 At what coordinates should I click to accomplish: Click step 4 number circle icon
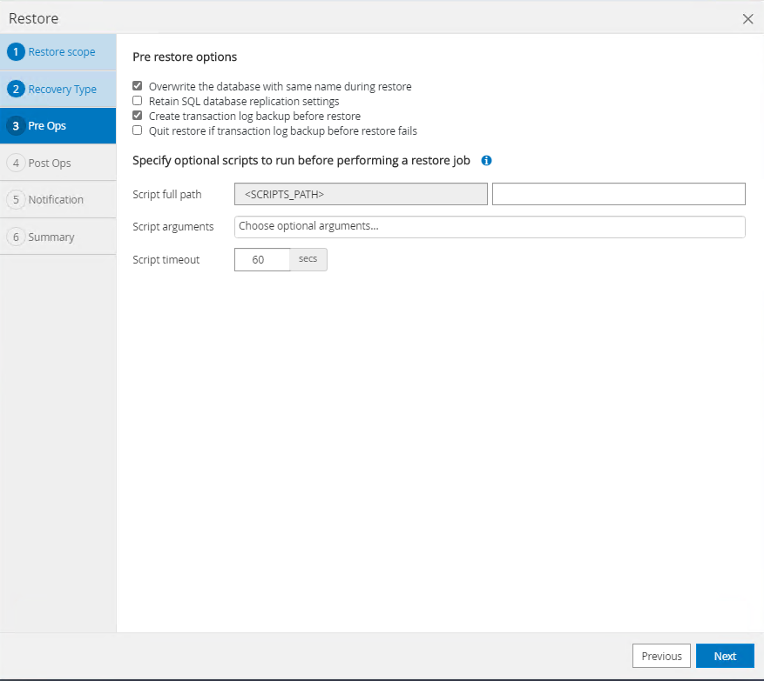click(x=16, y=163)
